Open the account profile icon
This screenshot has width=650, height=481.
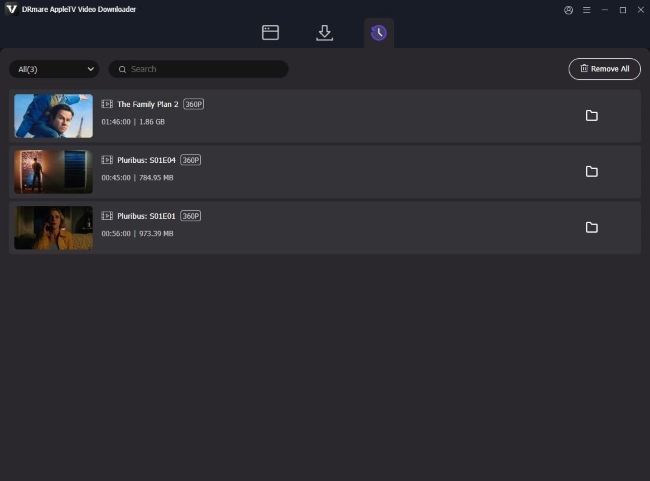569,10
